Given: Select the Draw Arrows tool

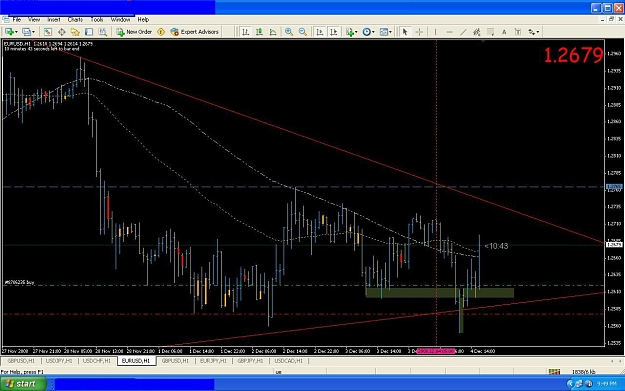Looking at the screenshot, I should (532, 32).
